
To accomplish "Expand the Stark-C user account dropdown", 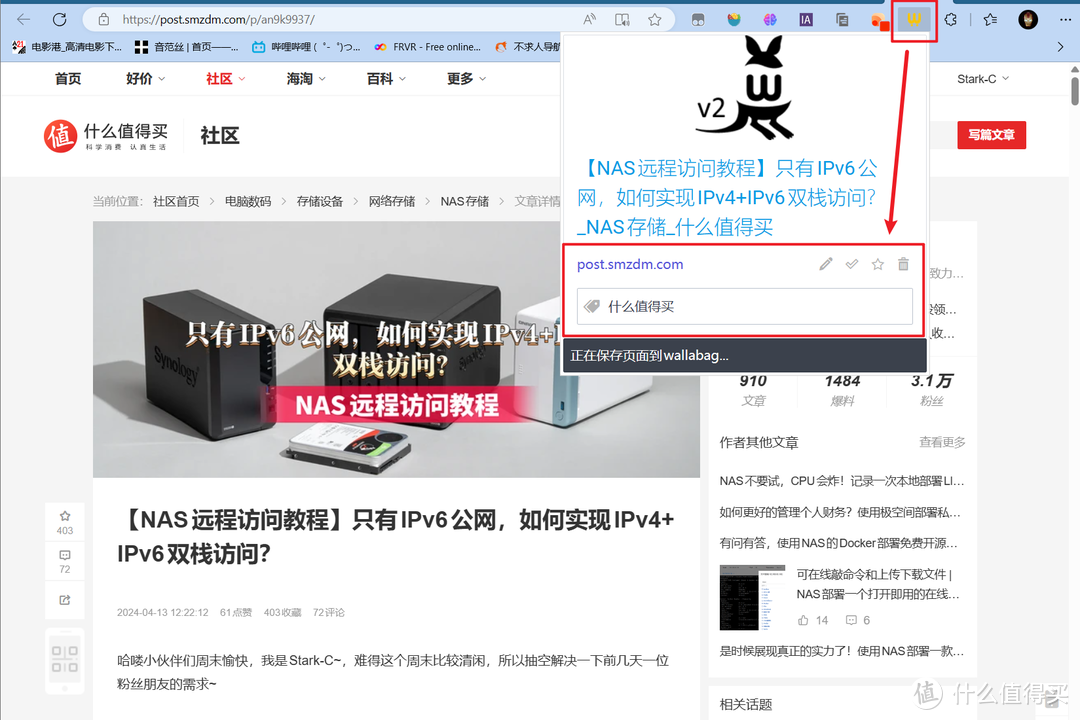I will click(x=983, y=78).
